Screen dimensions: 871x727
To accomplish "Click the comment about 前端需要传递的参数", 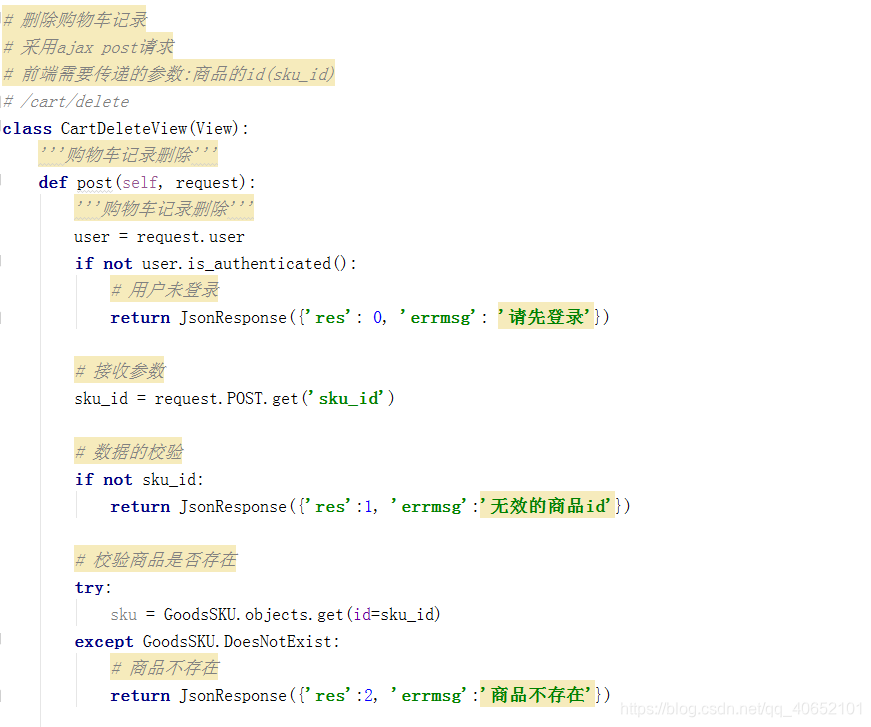I will tap(169, 74).
